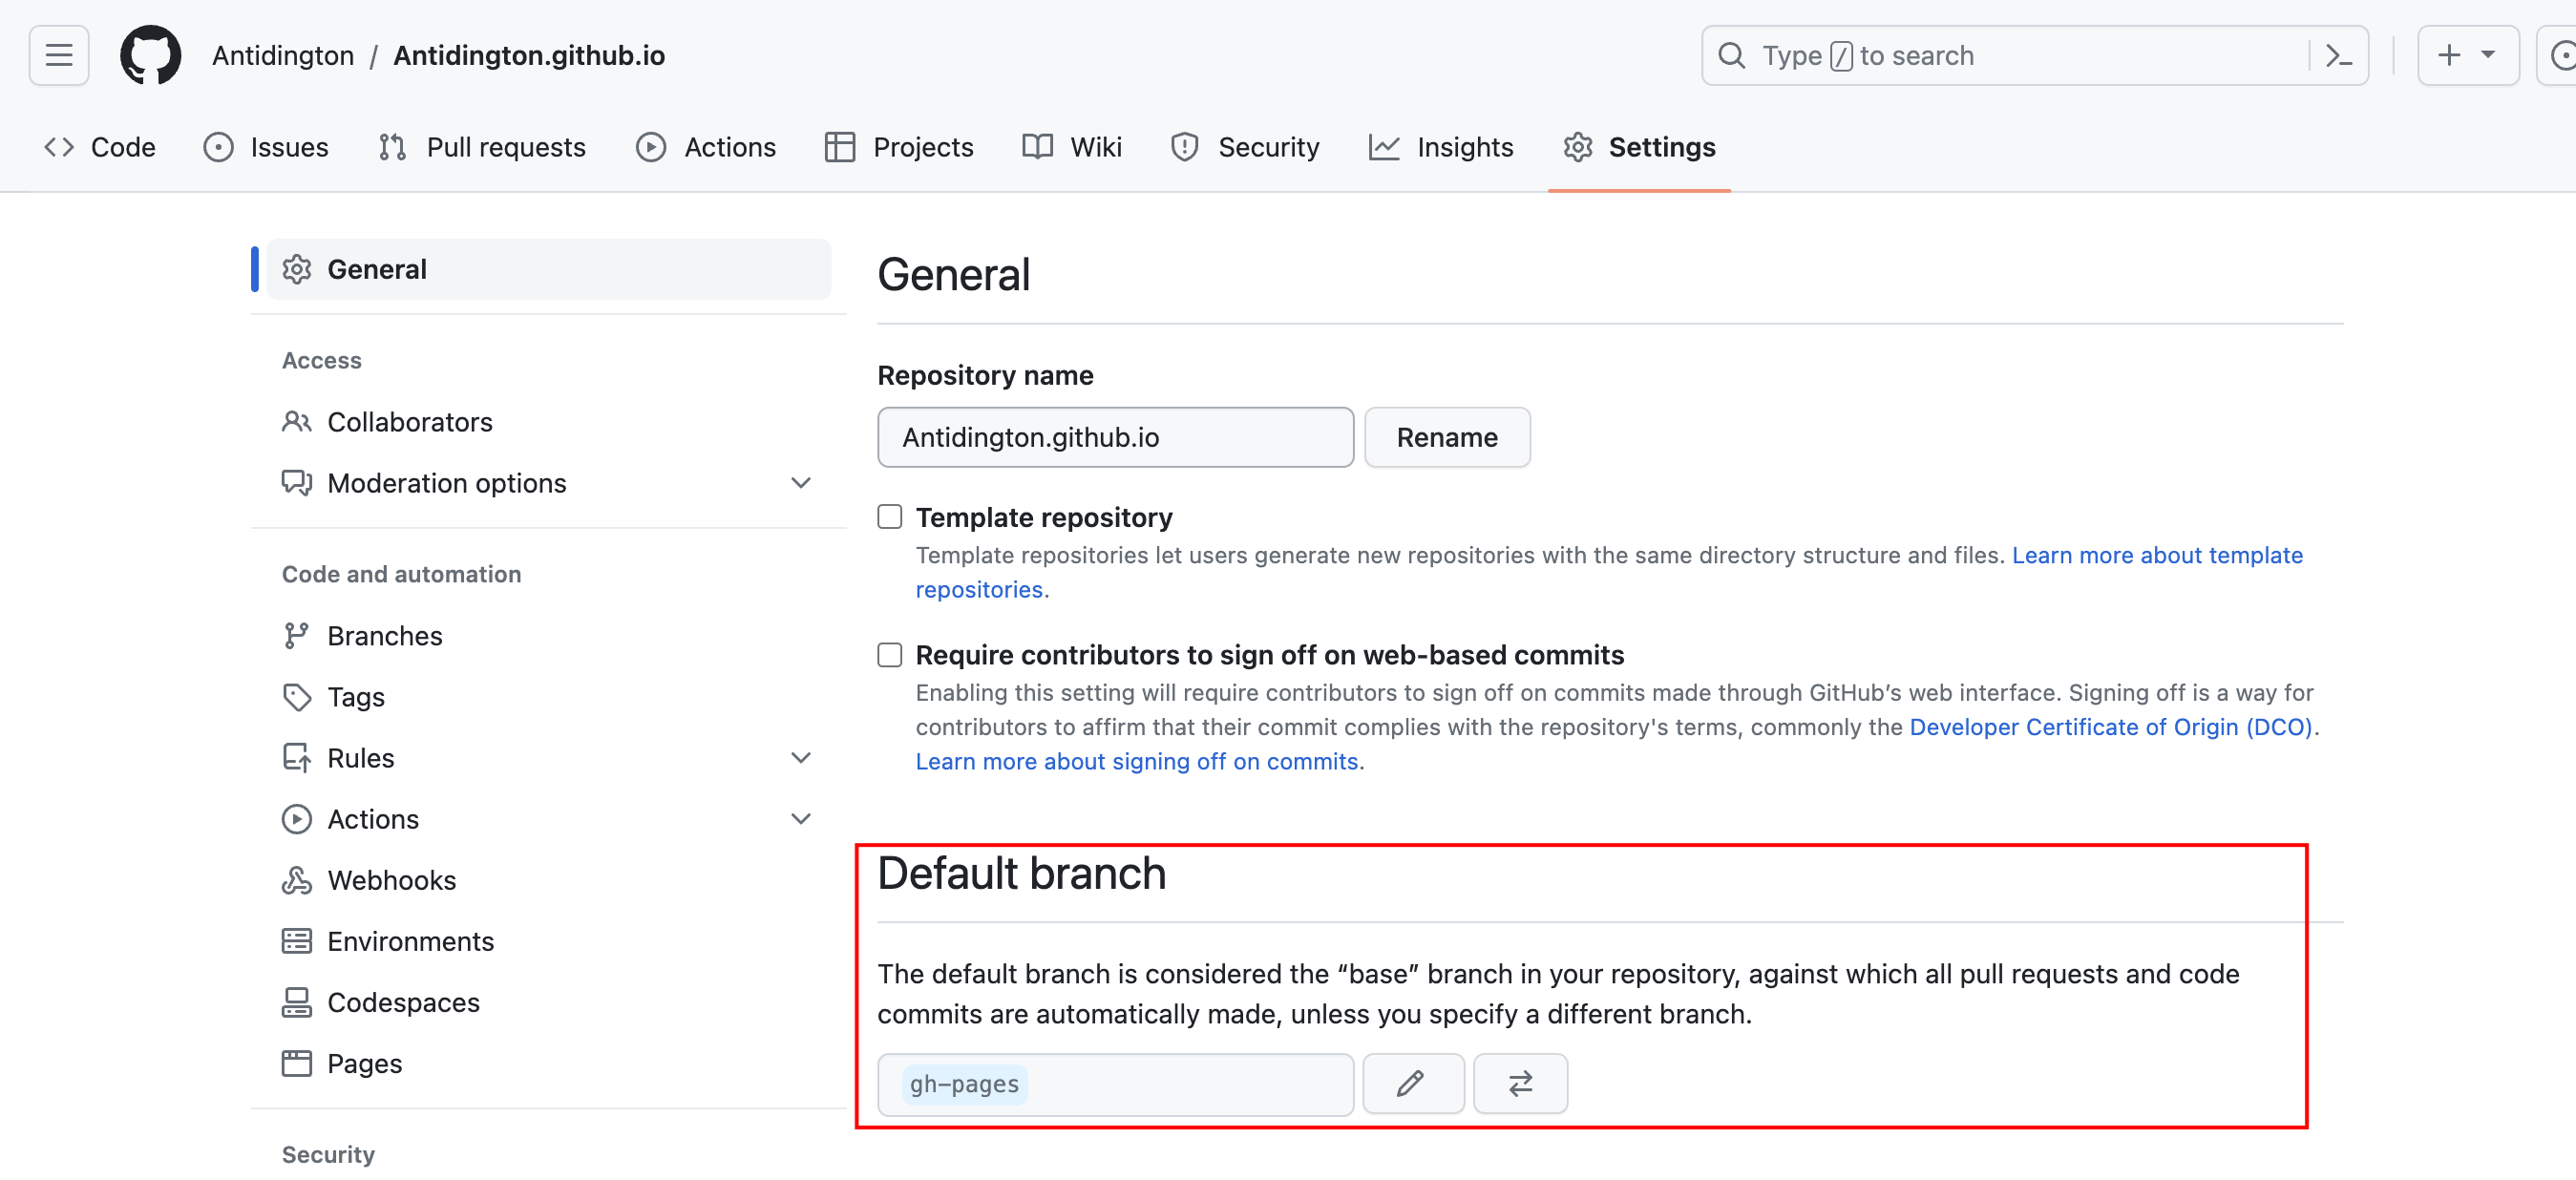Open the Code tab

click(100, 147)
